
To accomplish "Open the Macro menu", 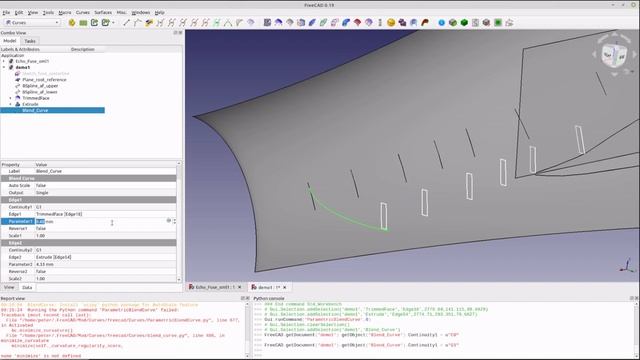I will pos(64,13).
